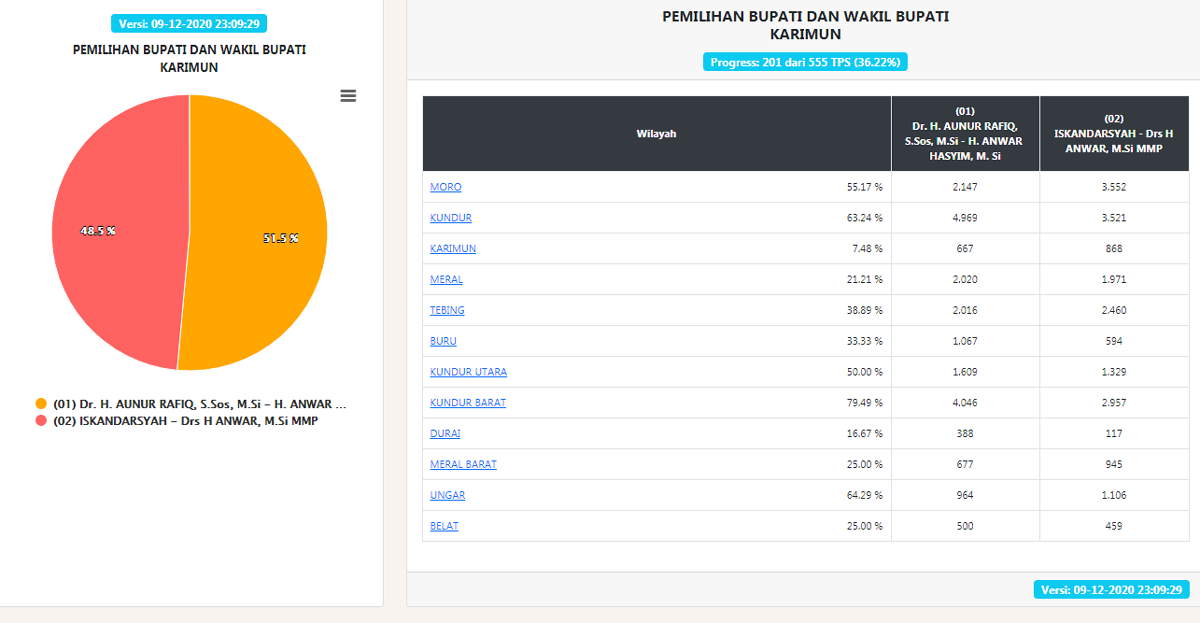Click the (01) Dr. H. AUNUR RAFIQ column header
This screenshot has width=1200, height=623.
tap(965, 134)
